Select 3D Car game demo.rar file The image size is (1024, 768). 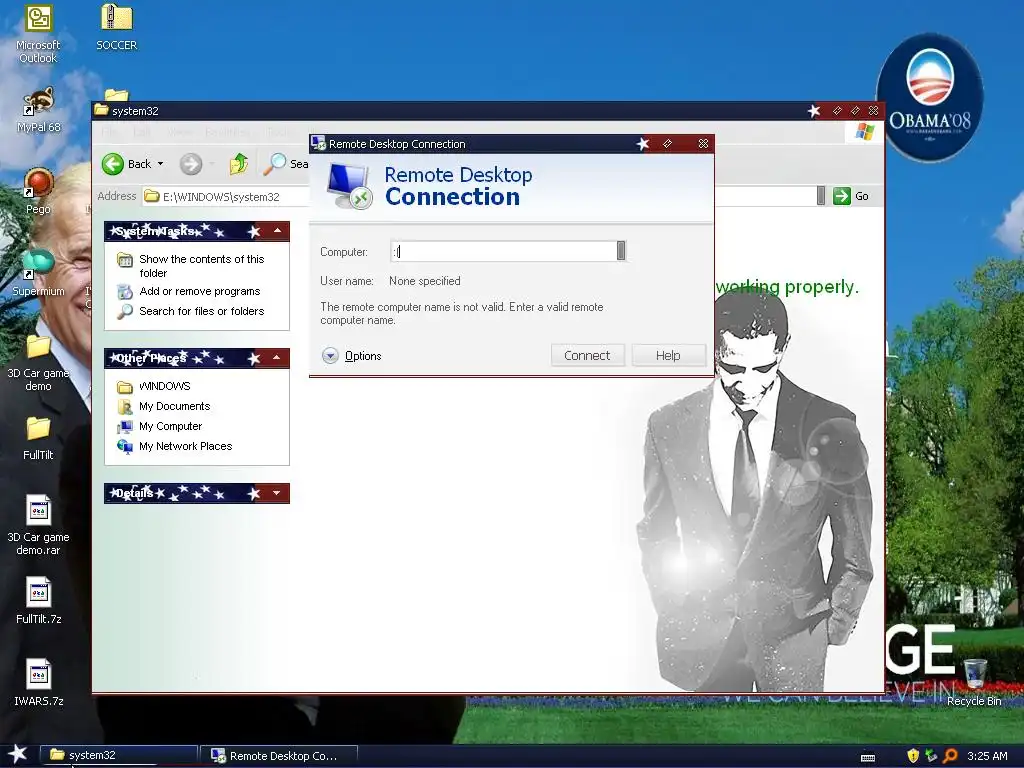38,525
